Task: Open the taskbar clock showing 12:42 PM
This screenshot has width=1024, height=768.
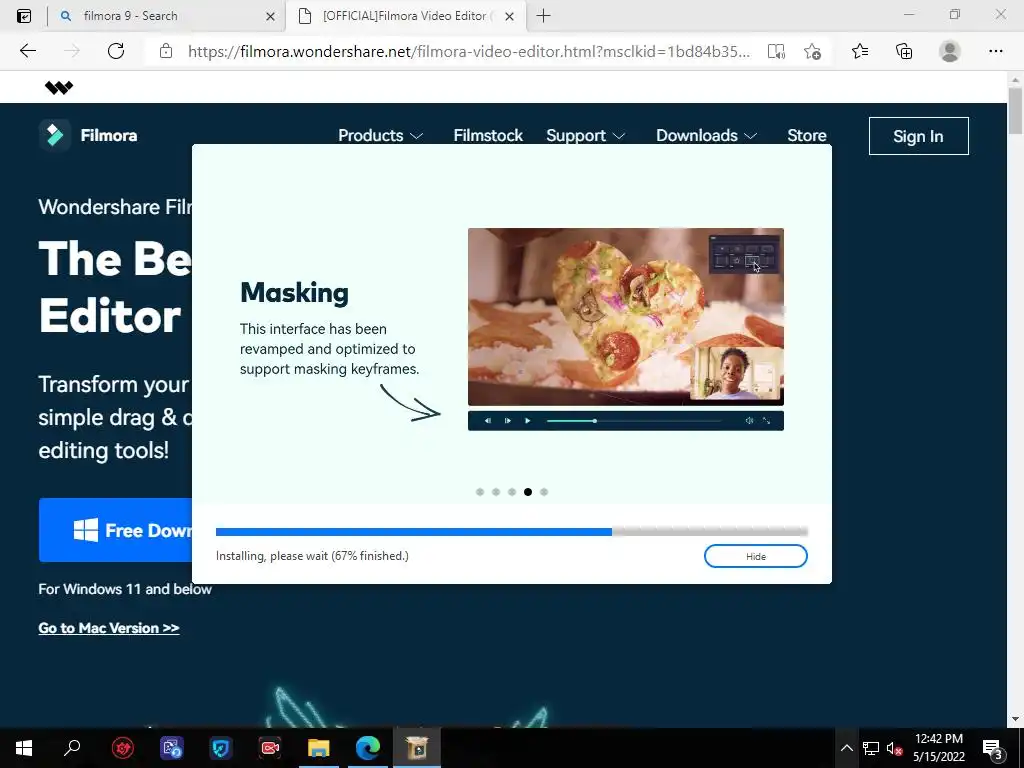Action: pos(938,748)
